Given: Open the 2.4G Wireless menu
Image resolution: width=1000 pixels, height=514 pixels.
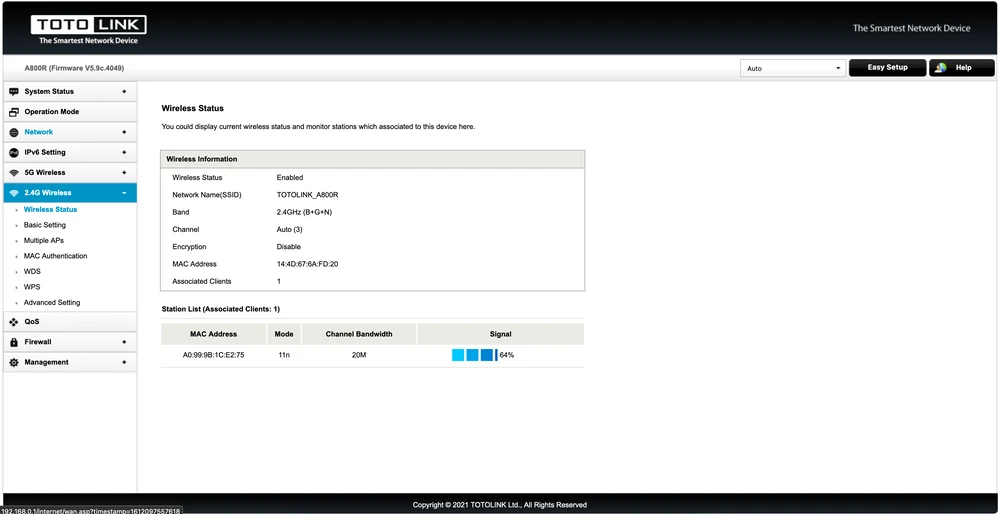Looking at the screenshot, I should point(70,193).
